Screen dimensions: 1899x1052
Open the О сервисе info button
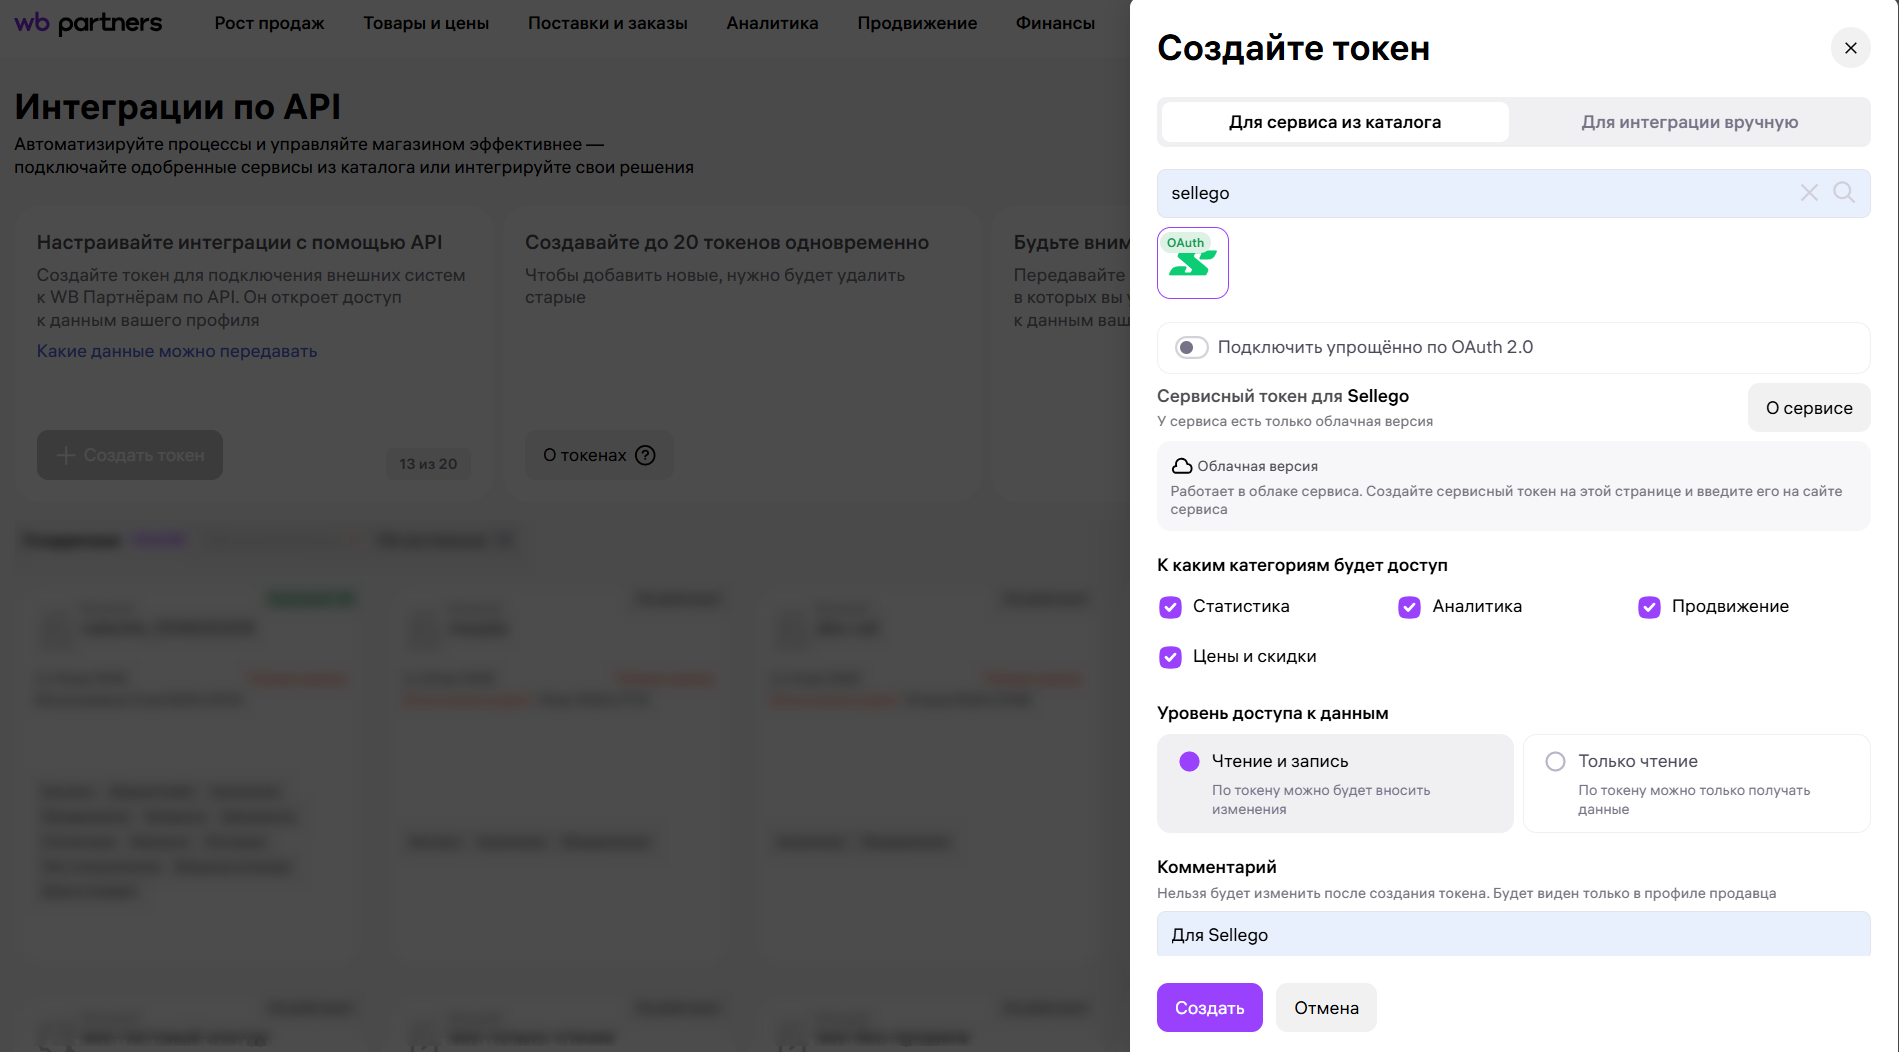pyautogui.click(x=1808, y=408)
